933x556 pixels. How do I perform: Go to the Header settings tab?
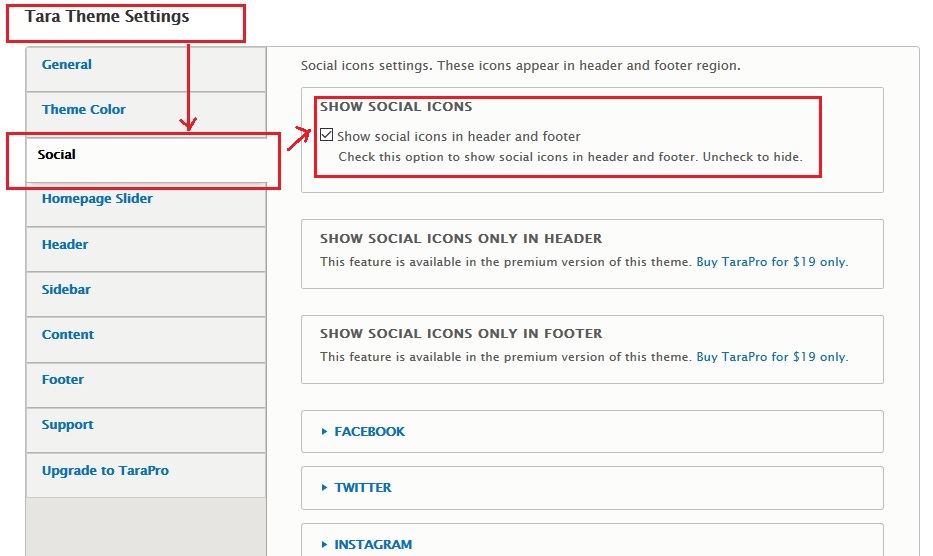tap(65, 245)
